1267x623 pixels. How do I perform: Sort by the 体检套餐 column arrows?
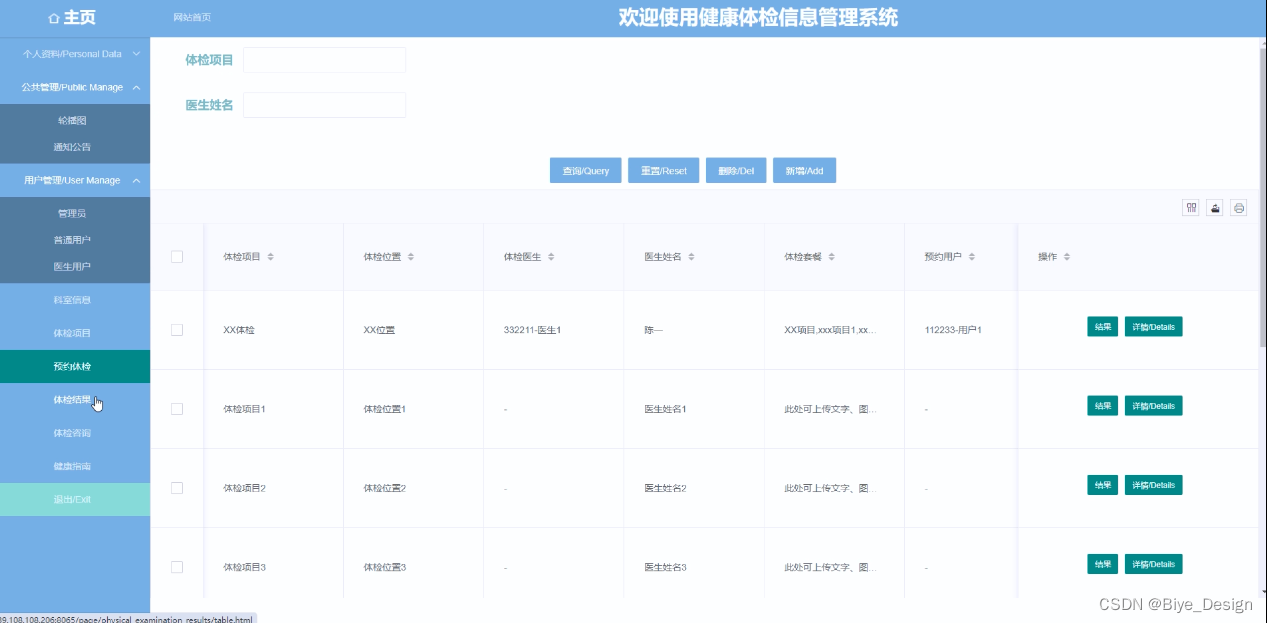tap(830, 257)
